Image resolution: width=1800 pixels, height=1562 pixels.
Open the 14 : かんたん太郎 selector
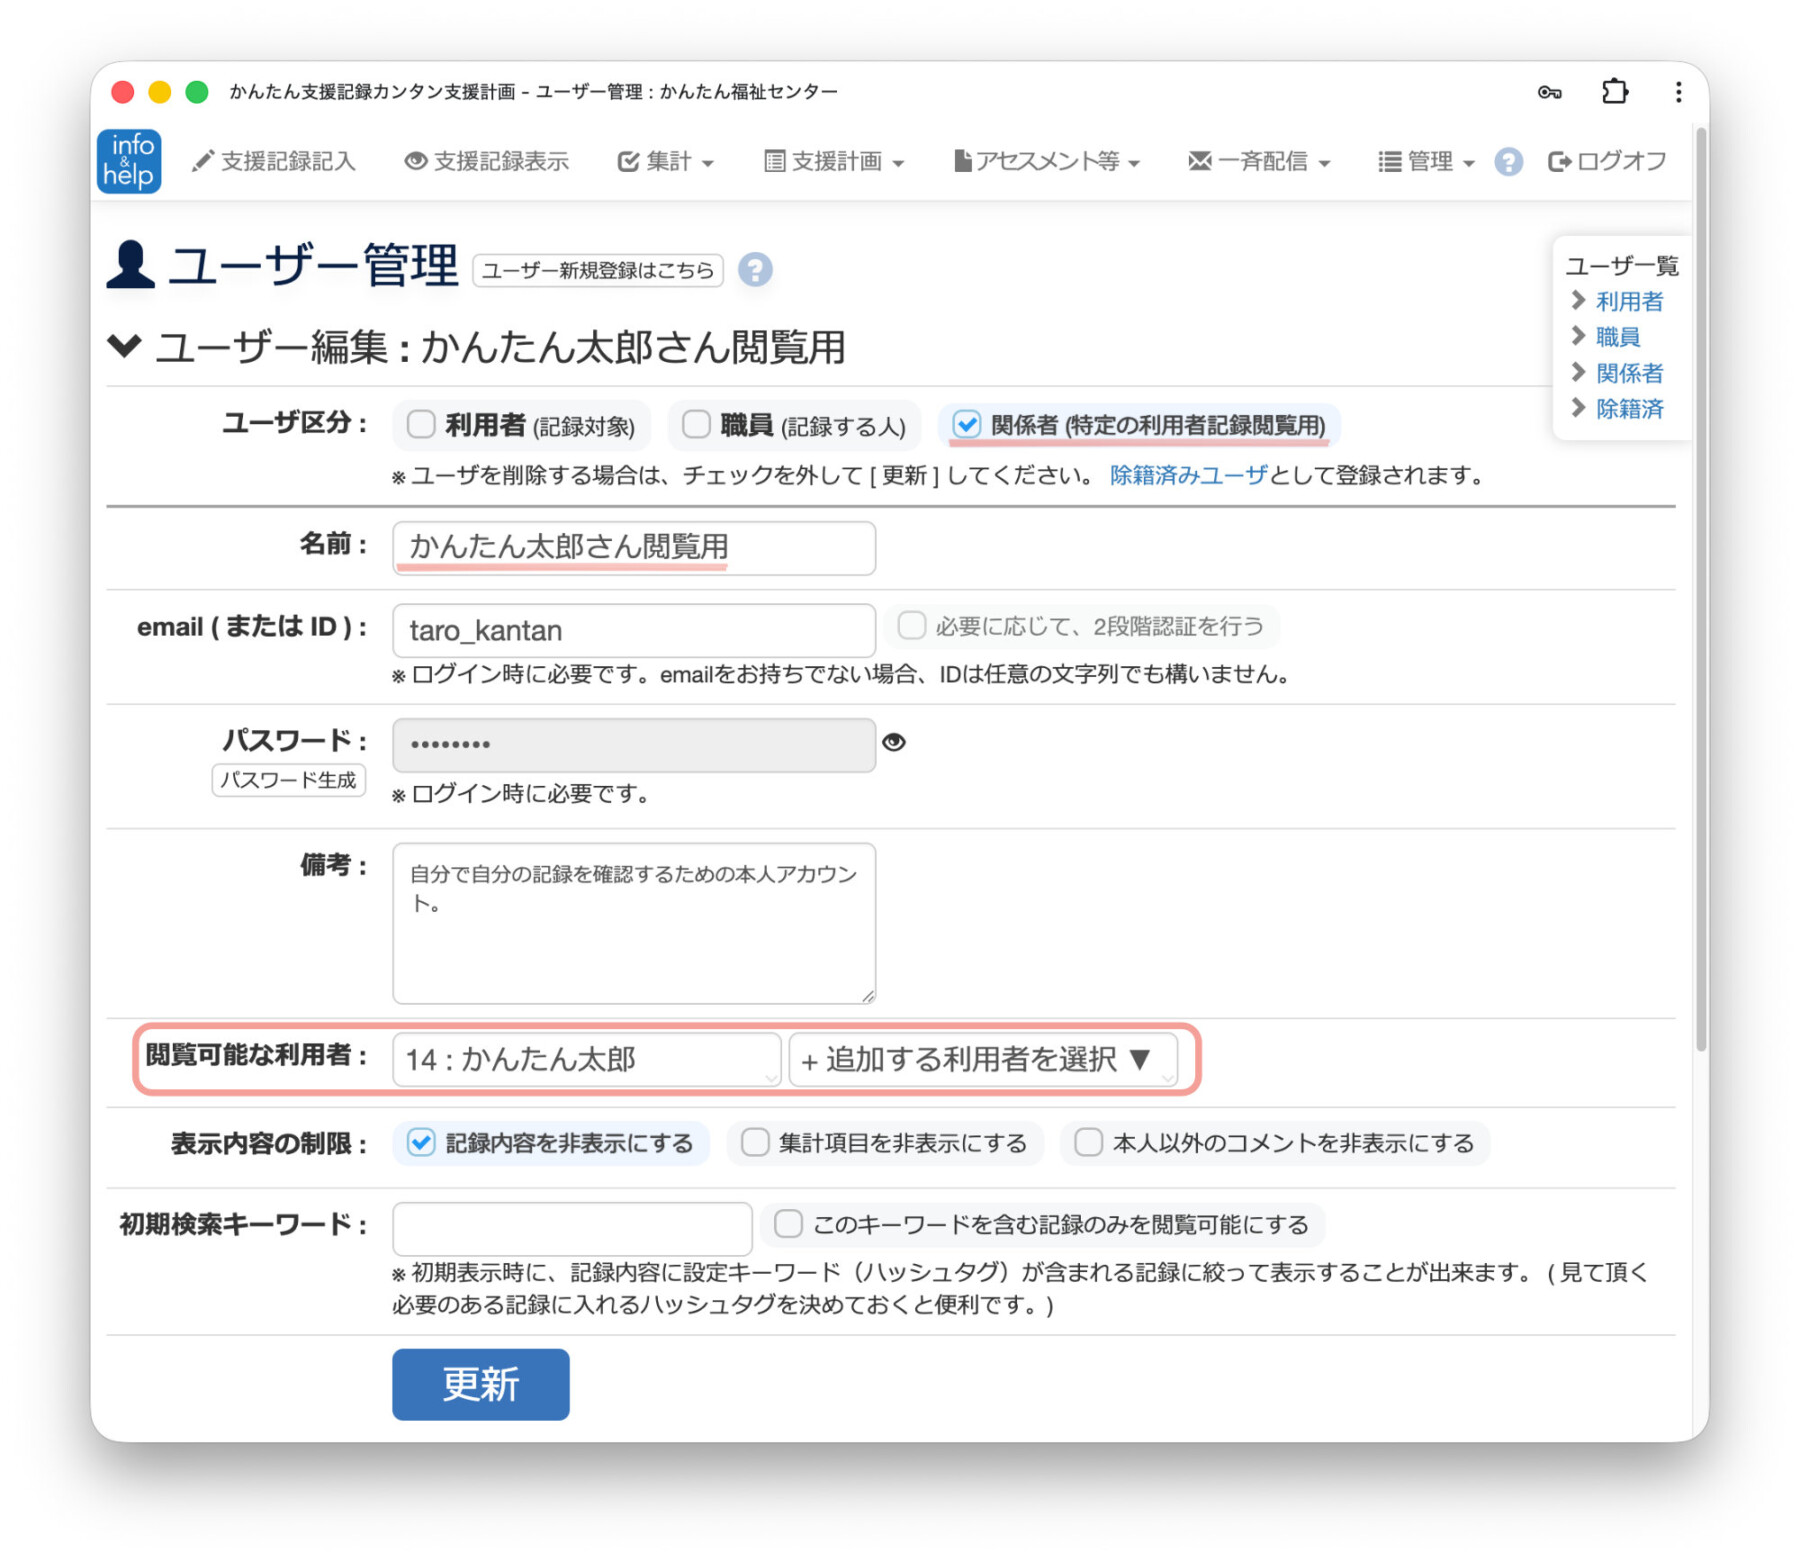586,1059
